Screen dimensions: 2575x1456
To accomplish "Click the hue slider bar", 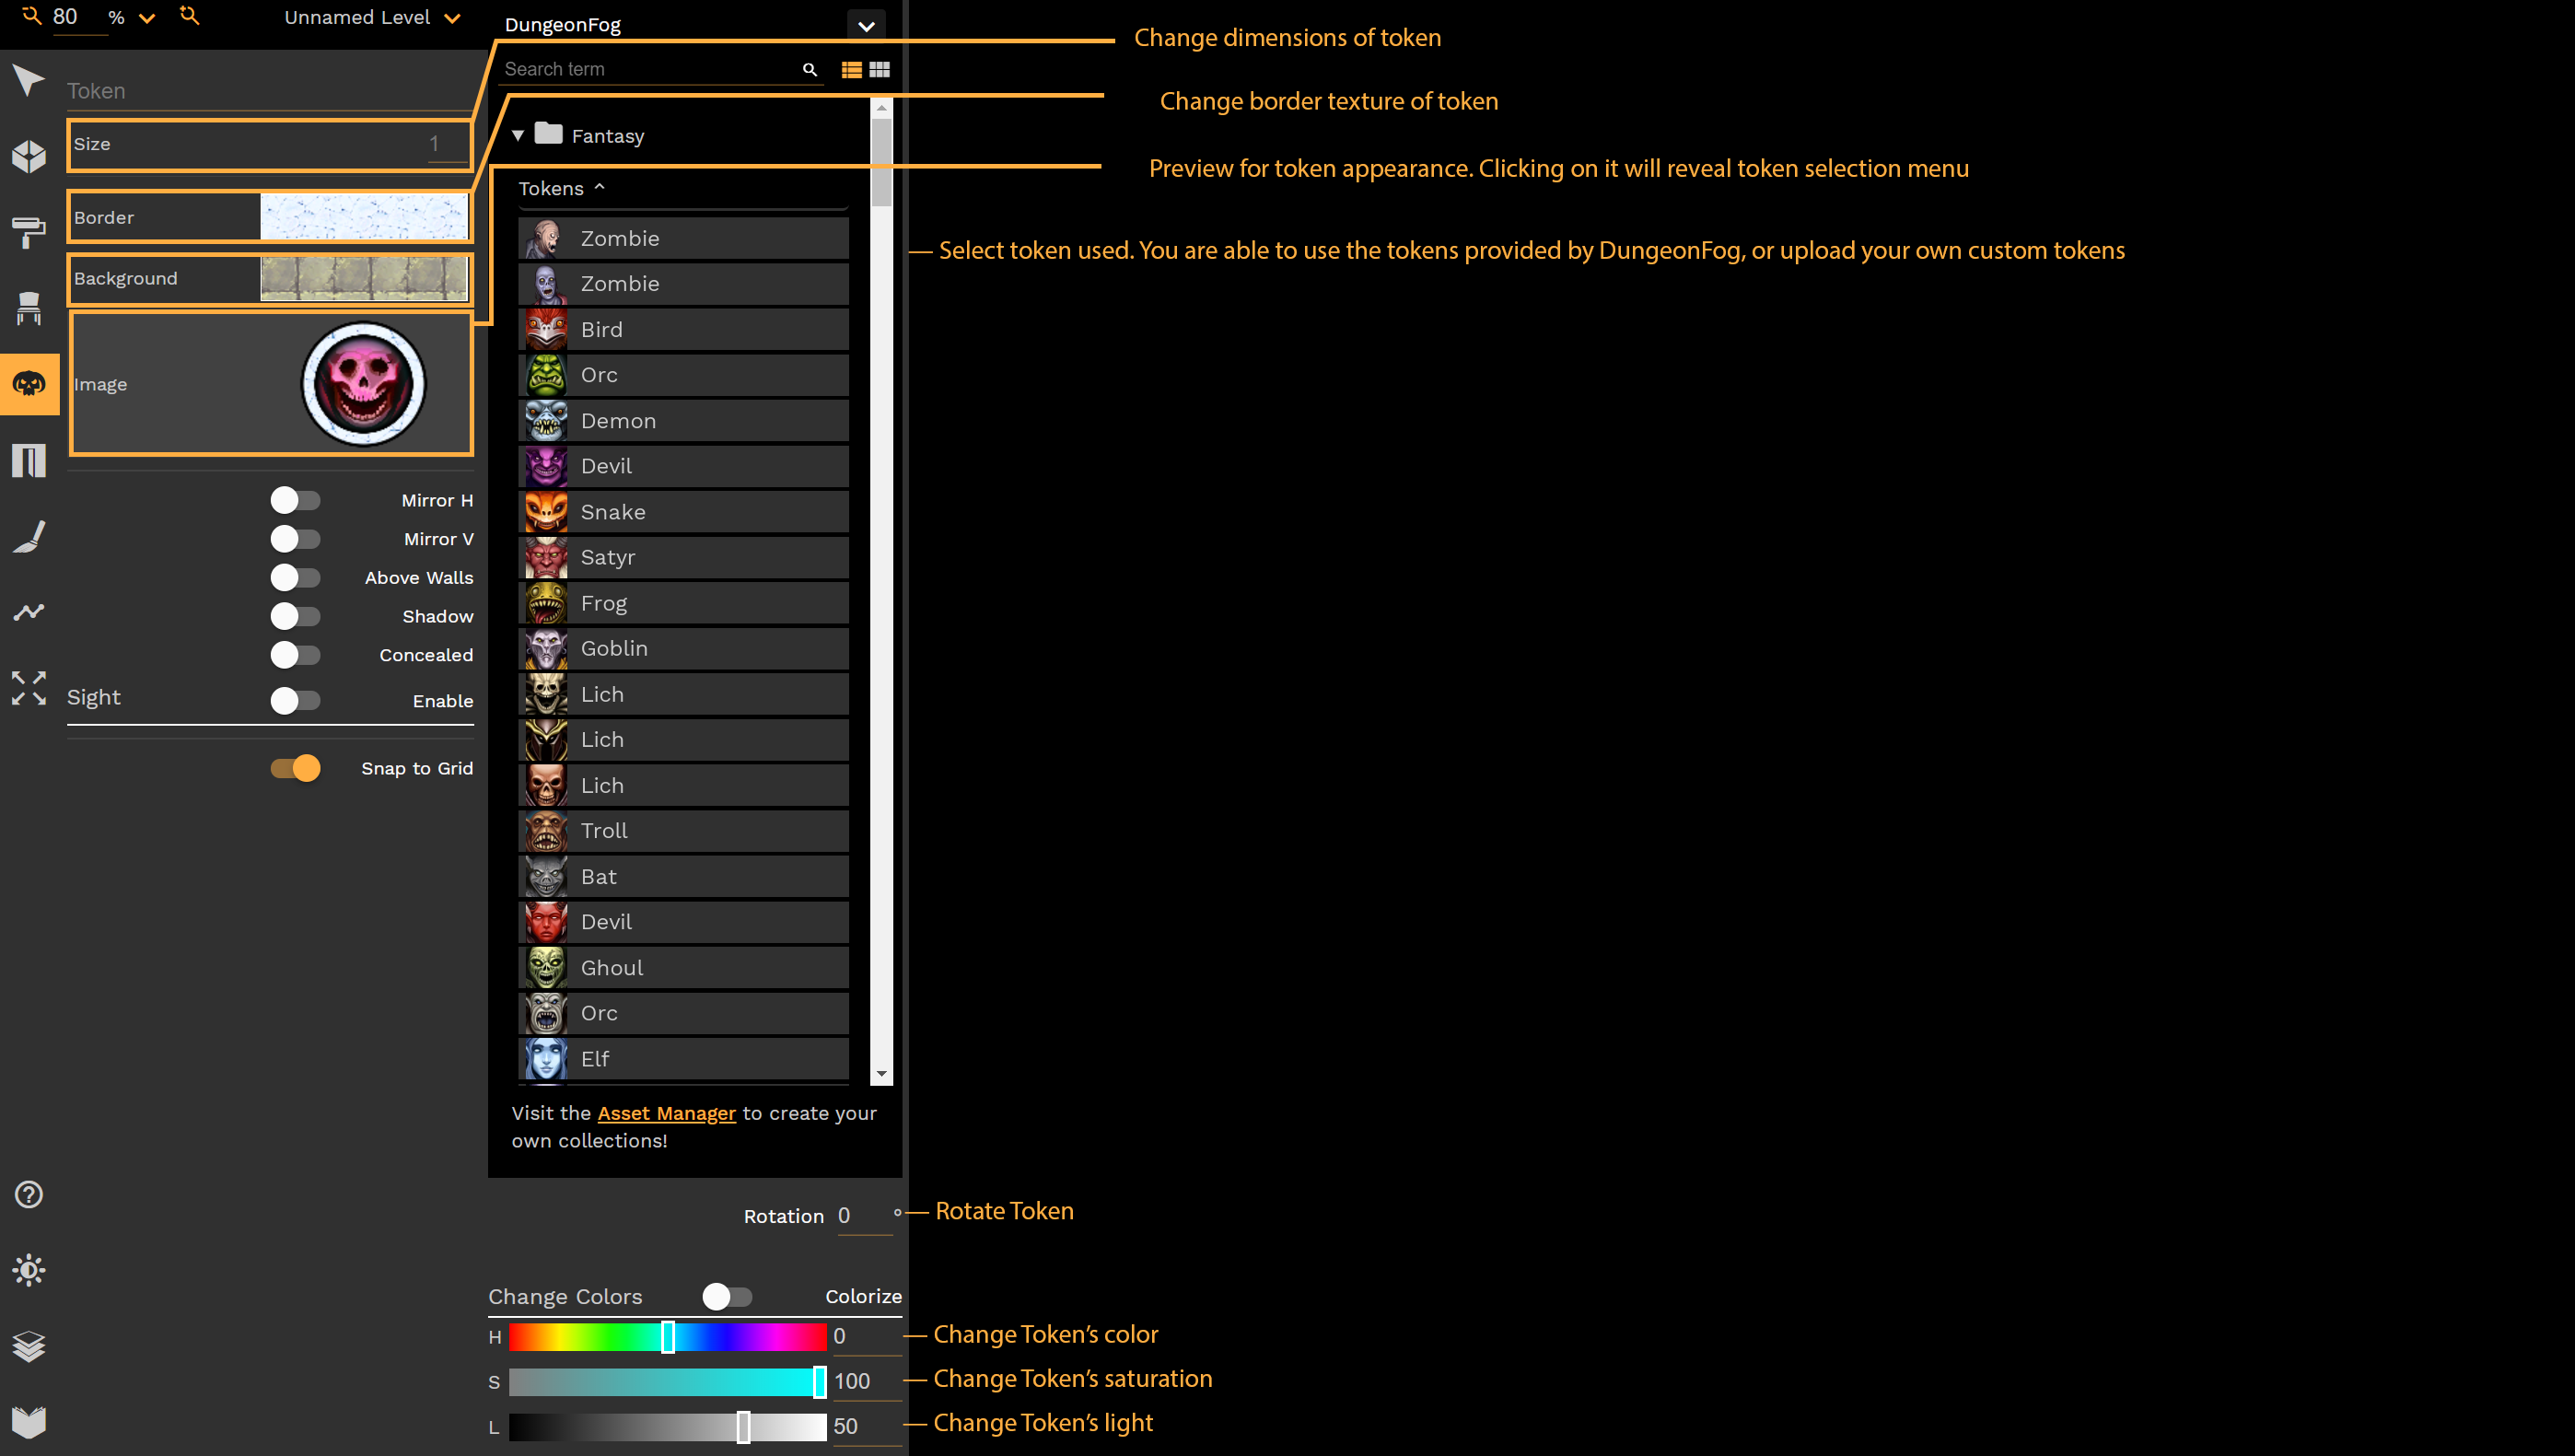I will [x=668, y=1337].
